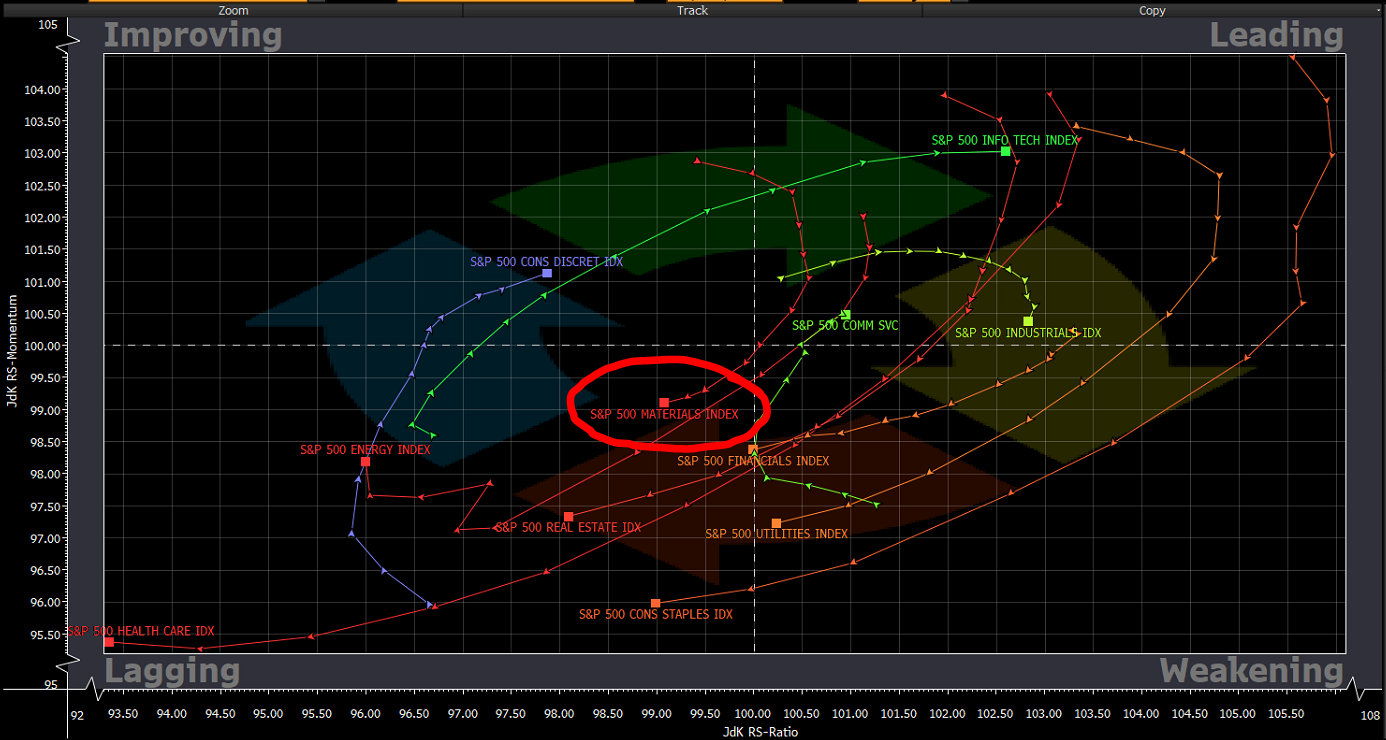Select the S&P 500 Materials Index square marker
The width and height of the screenshot is (1386, 740).
coord(664,402)
